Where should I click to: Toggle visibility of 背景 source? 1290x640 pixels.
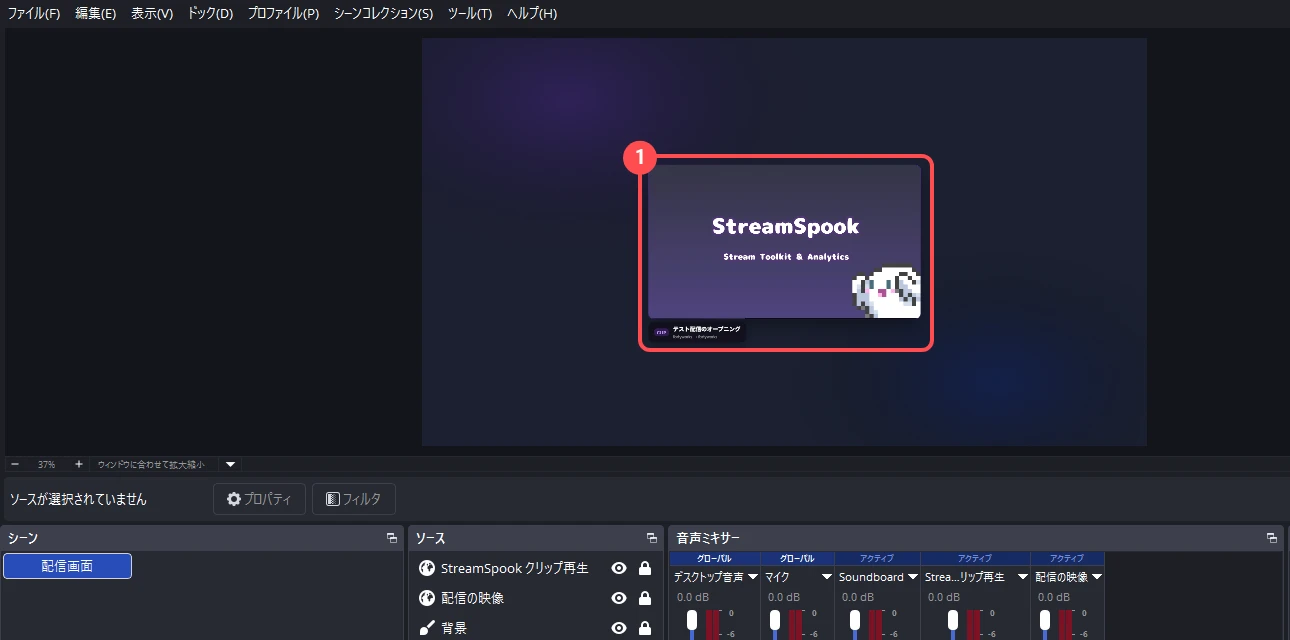(619, 628)
